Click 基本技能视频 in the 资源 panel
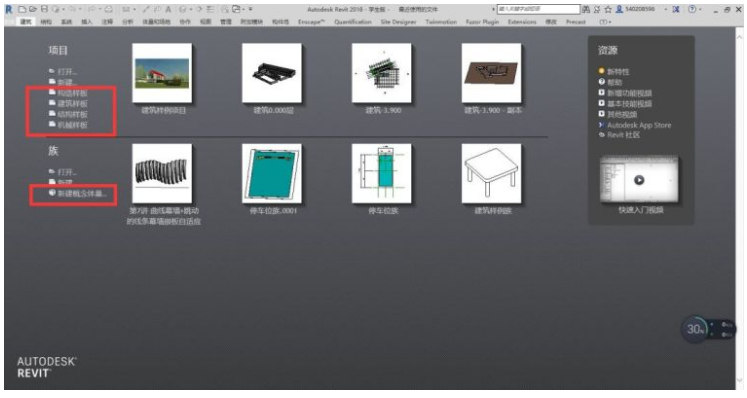 coord(625,103)
